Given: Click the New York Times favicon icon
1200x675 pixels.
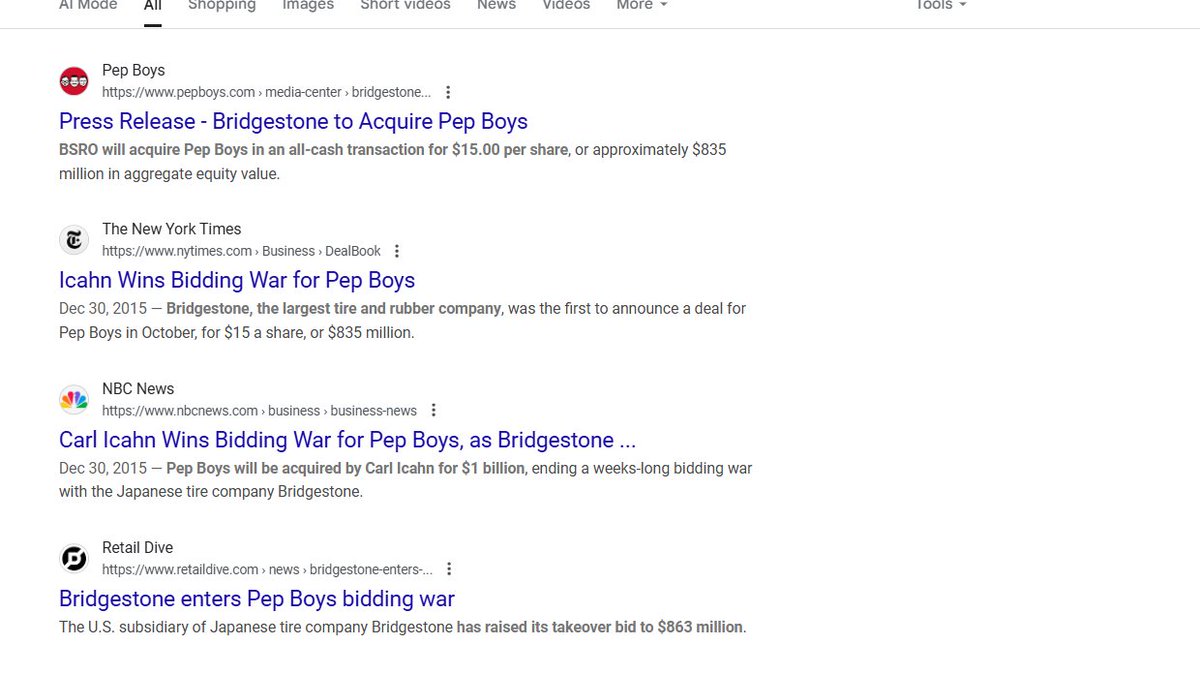Looking at the screenshot, I should point(74,240).
